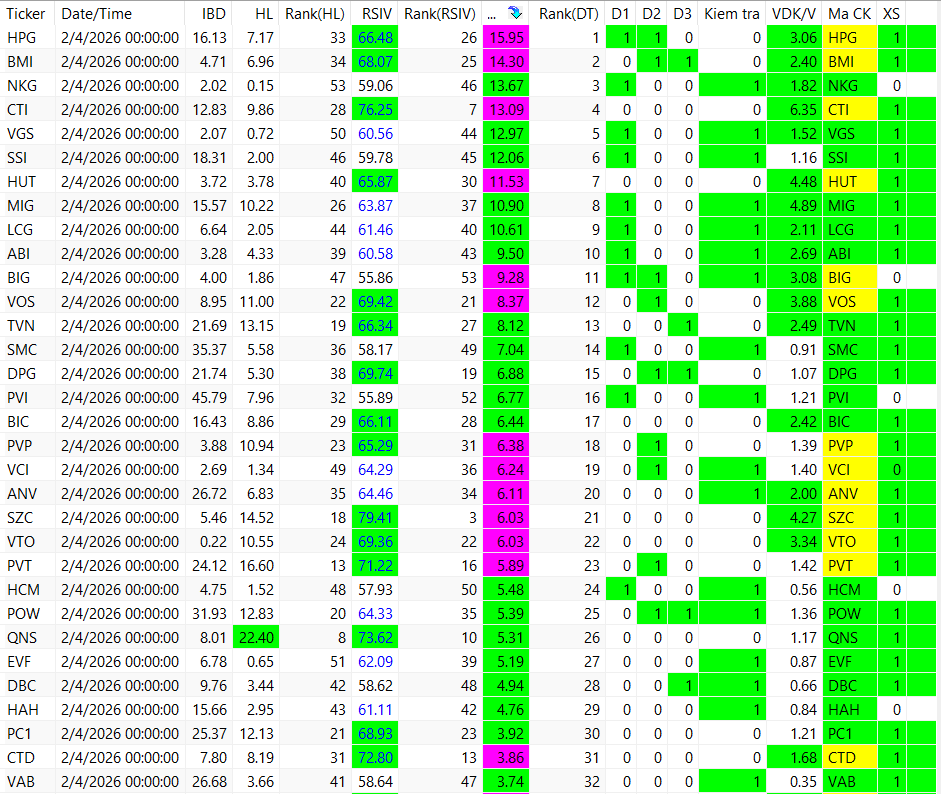Viewport: 941px width, 794px height.
Task: Click magenta cell 15.95 in HPG row
Action: tap(506, 38)
